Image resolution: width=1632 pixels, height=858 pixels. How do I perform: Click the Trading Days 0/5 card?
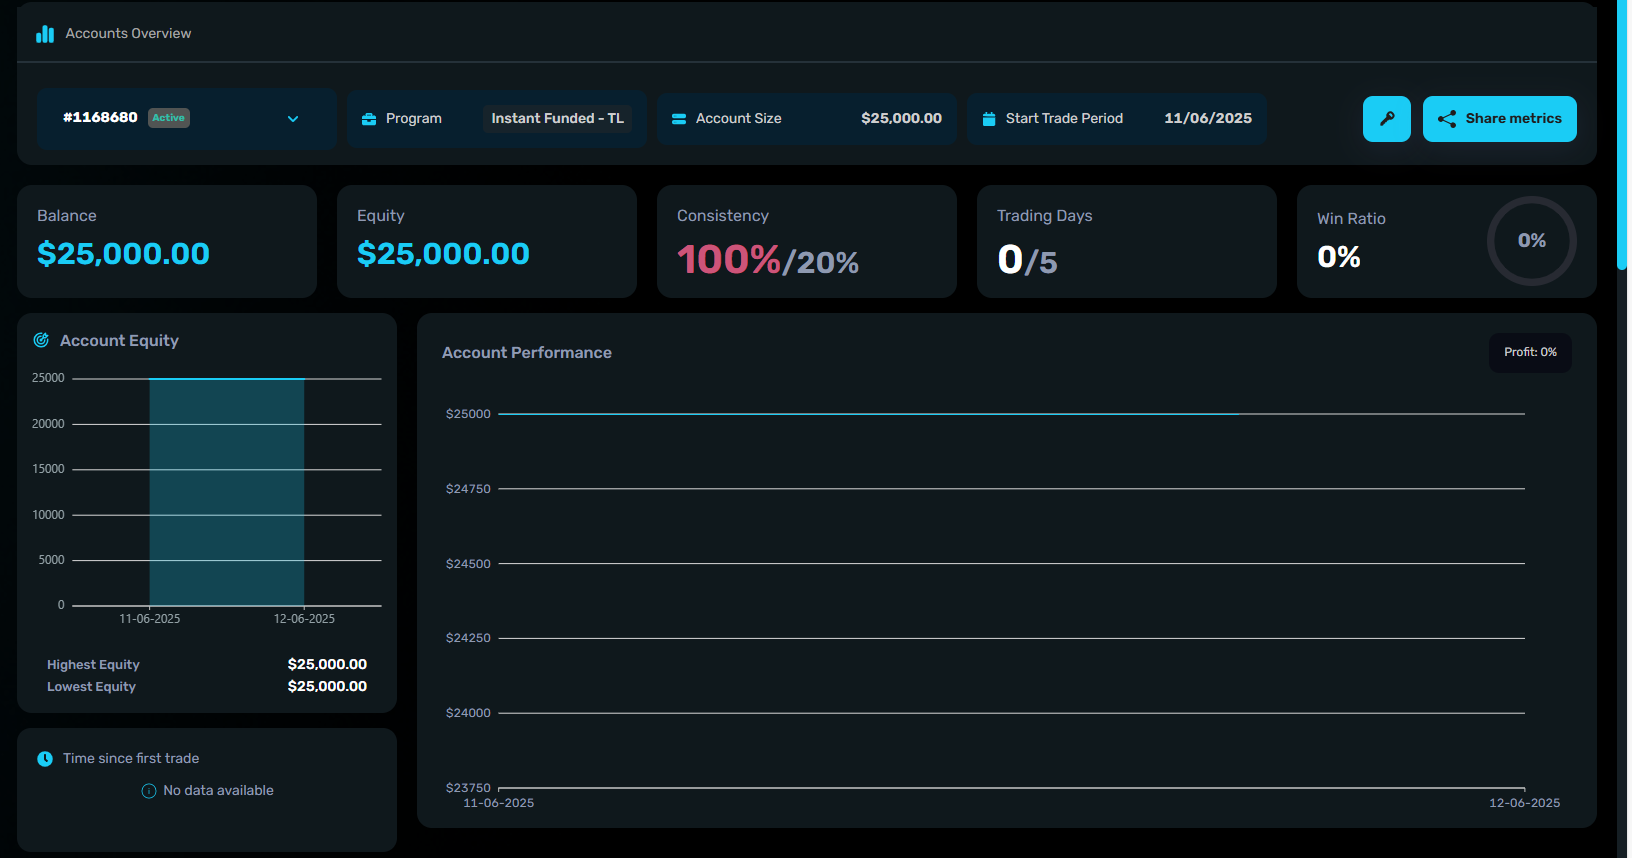[1126, 242]
